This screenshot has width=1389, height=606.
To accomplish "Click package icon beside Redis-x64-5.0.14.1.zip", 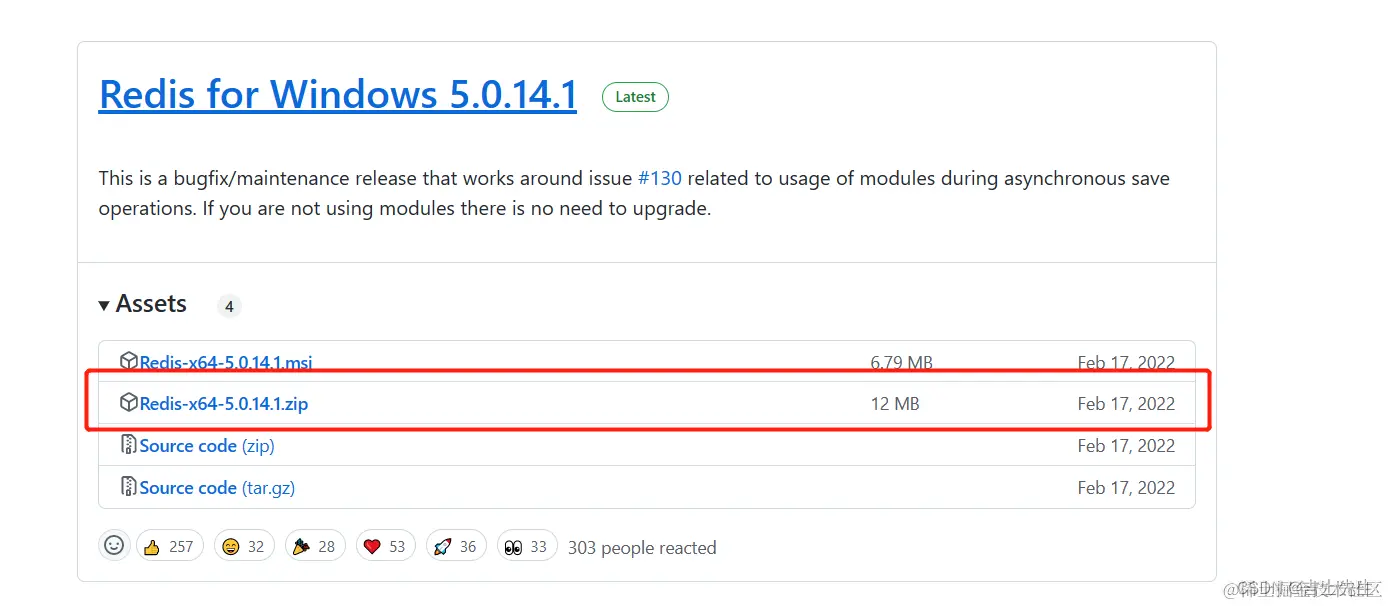I will 129,403.
